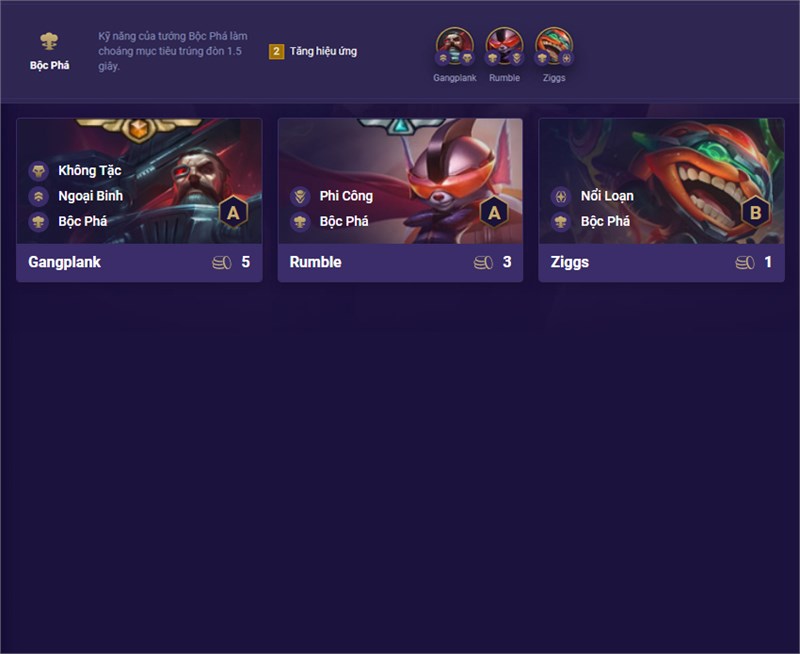Click the Bộc Phá trait icon in header
The image size is (800, 654).
pyautogui.click(x=49, y=41)
